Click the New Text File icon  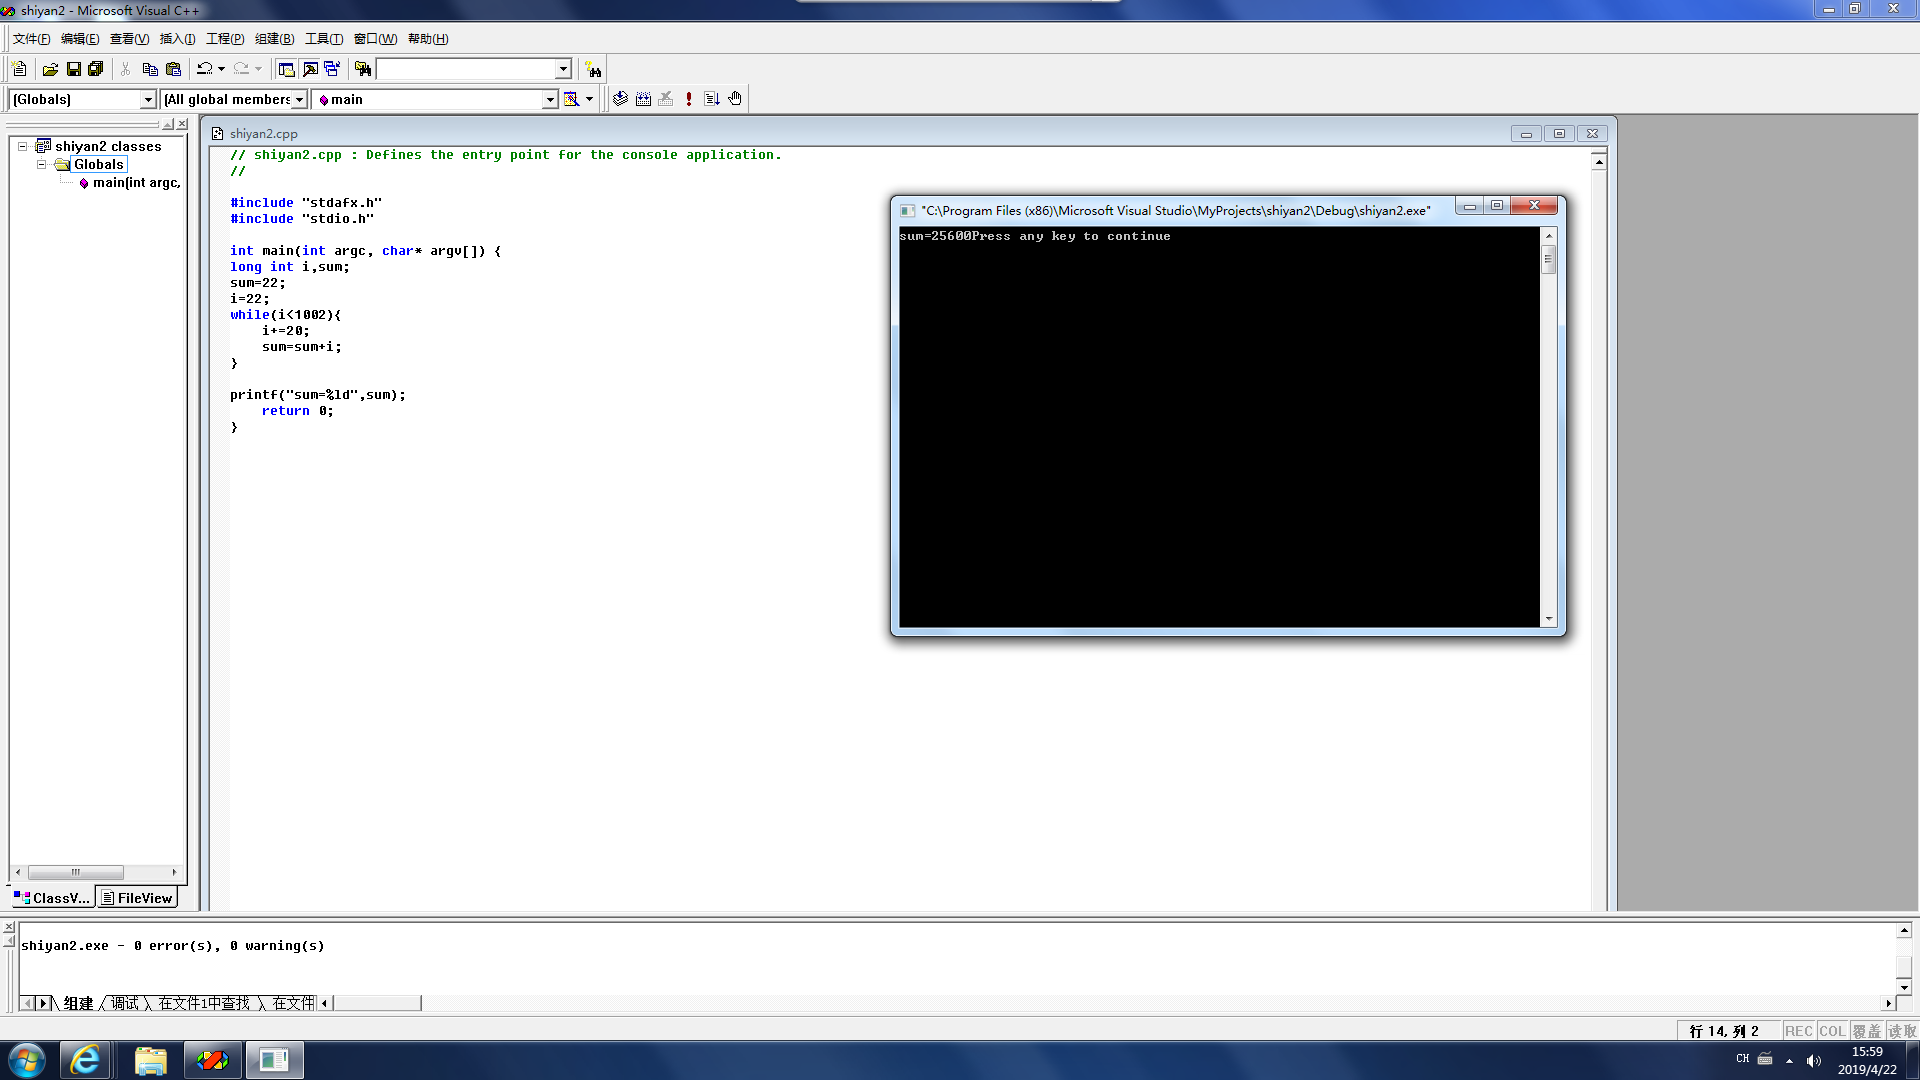coord(19,69)
